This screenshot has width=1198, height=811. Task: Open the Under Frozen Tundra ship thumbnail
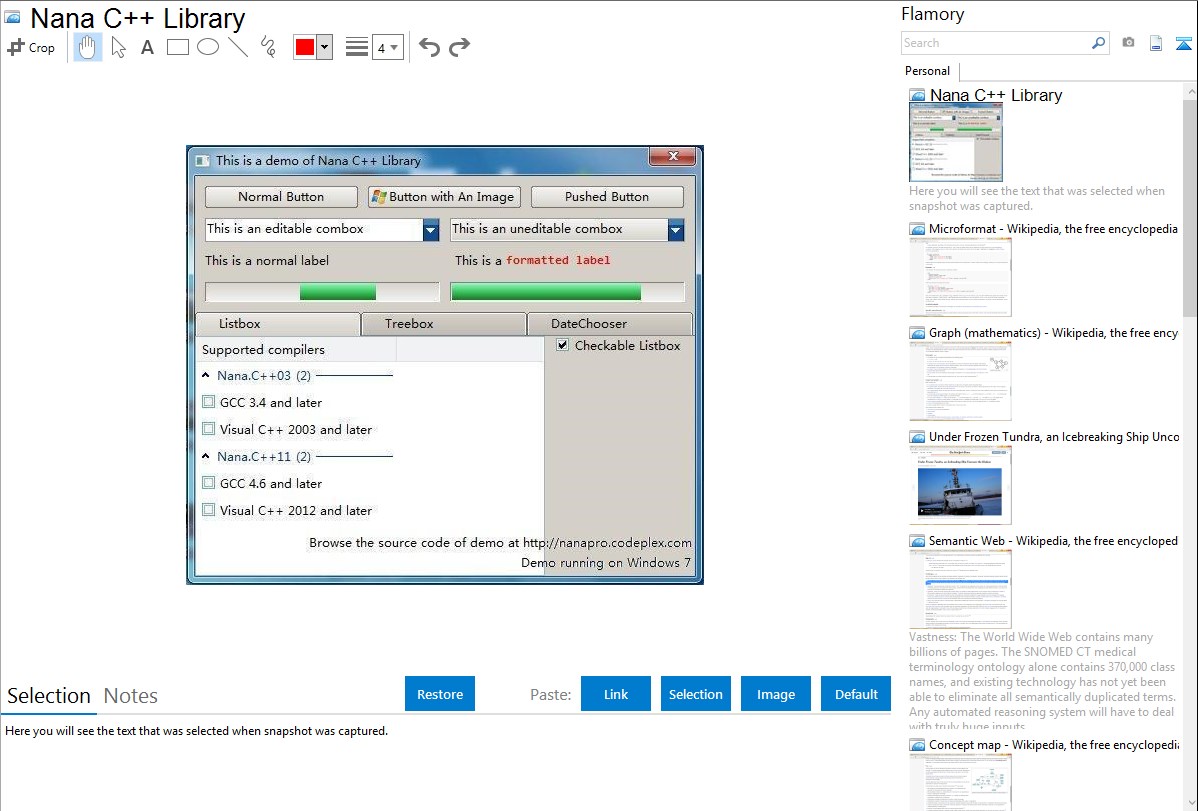[960, 485]
